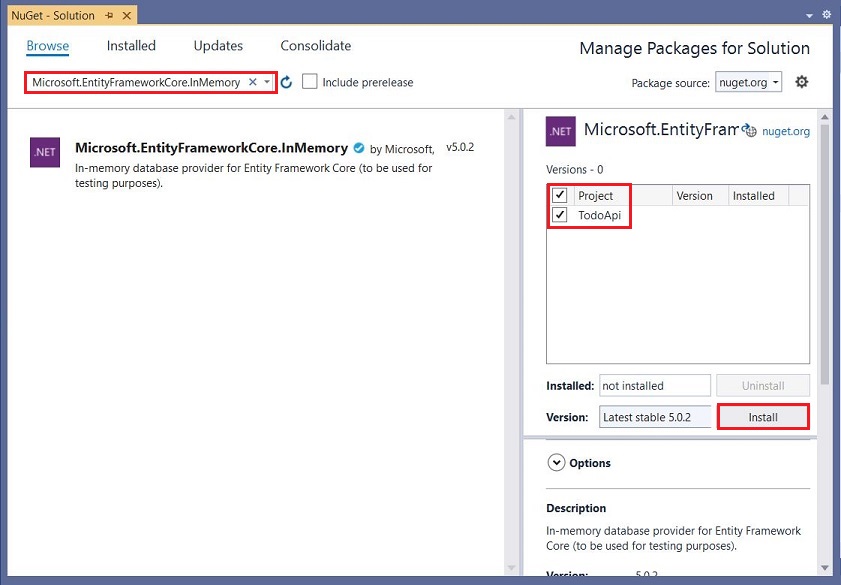The width and height of the screenshot is (841, 585).
Task: Open the Consolidate tab
Action: coord(315,46)
